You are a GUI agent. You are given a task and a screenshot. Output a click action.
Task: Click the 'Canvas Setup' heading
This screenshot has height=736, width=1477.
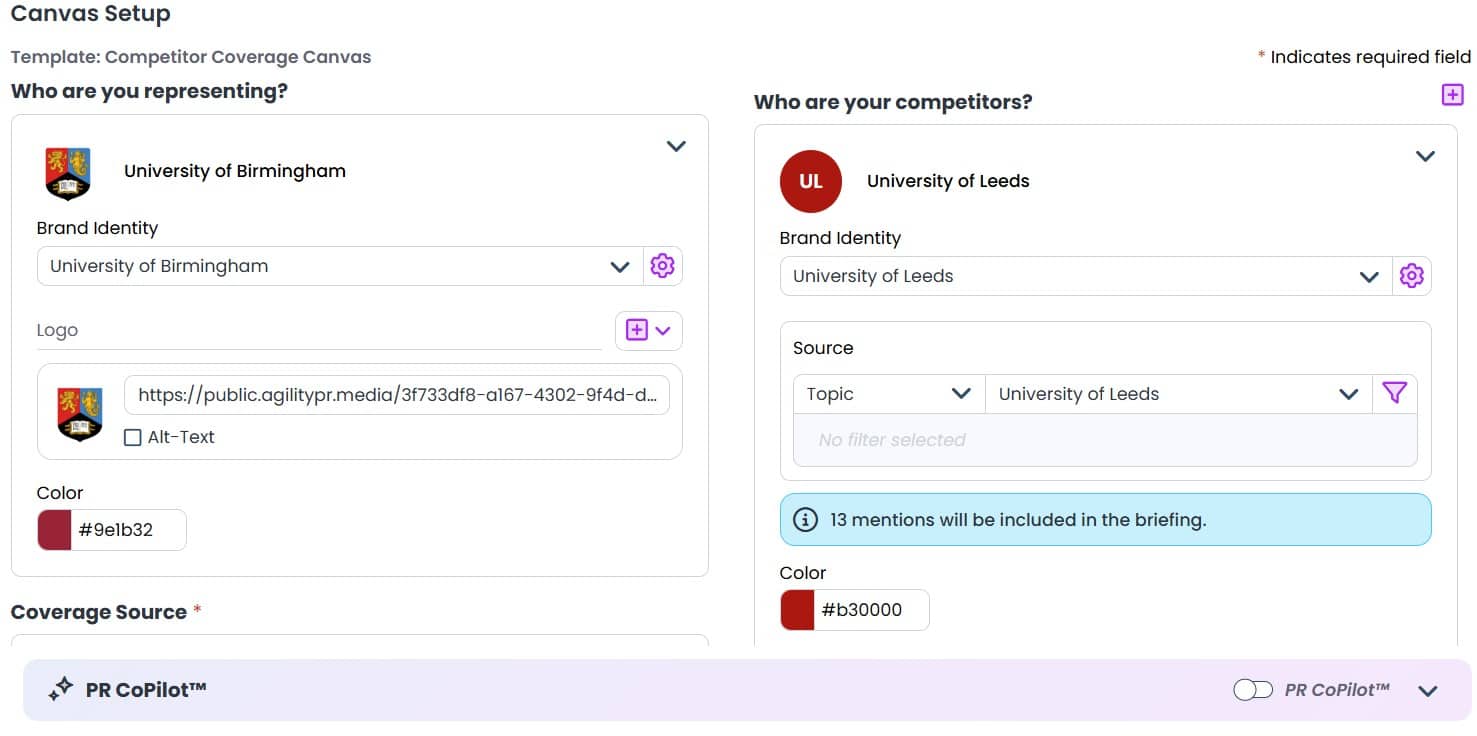click(x=91, y=14)
